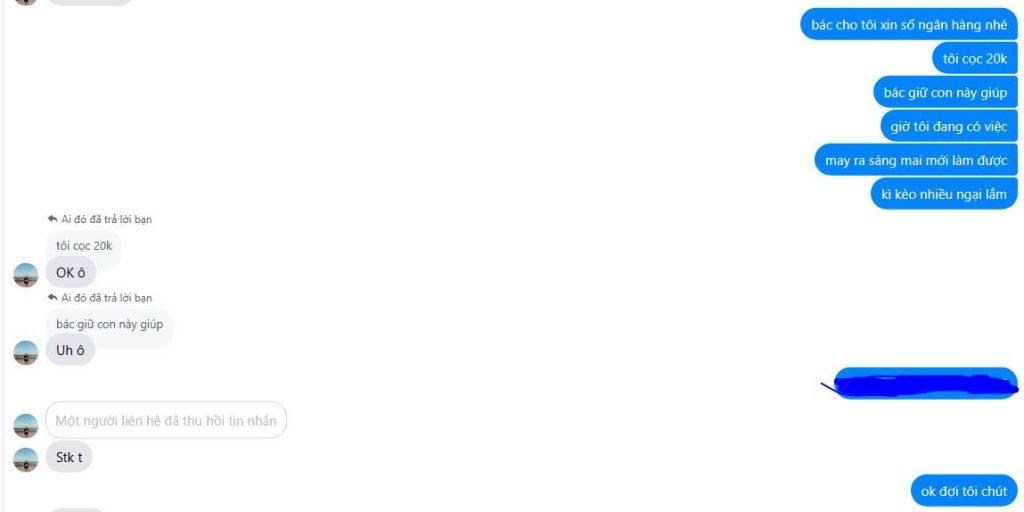This screenshot has width=1024, height=512.
Task: Select the 'Uh ô' message bubble
Action: [x=70, y=350]
